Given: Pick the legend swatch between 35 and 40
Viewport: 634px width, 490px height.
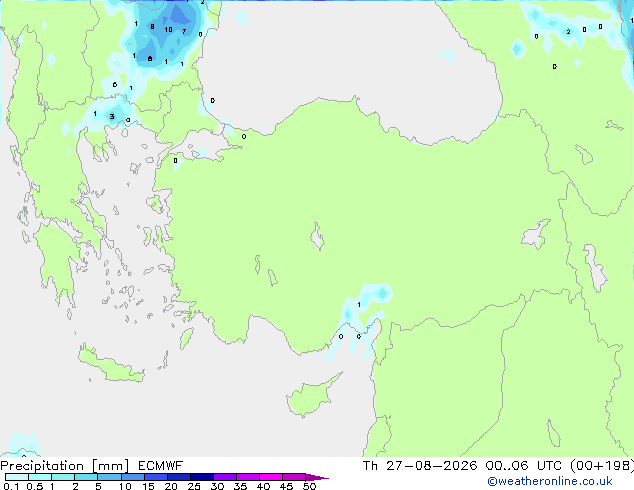Looking at the screenshot, I should pyautogui.click(x=247, y=477).
